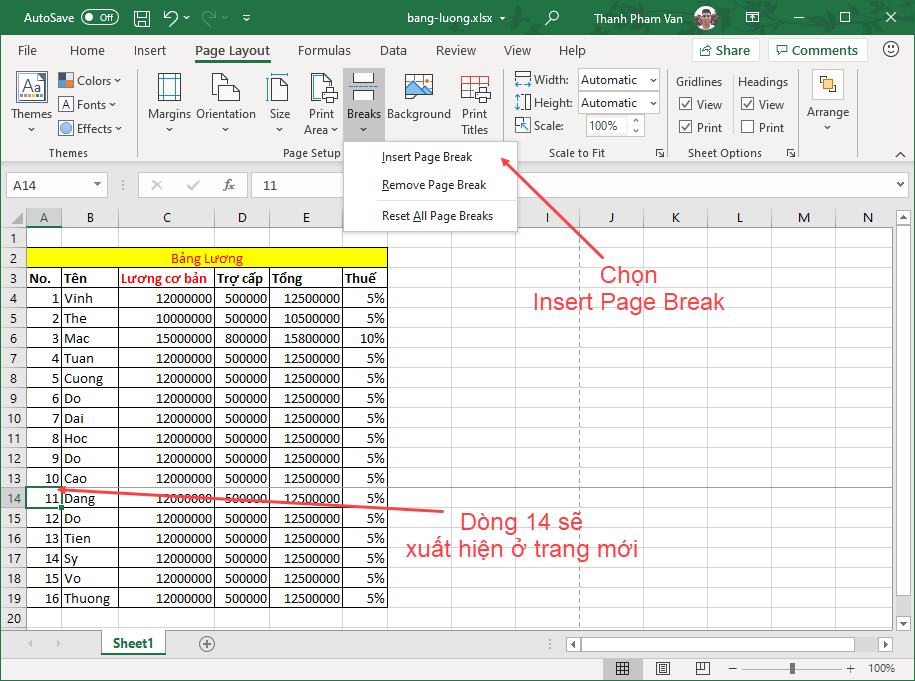Toggle the AutoSave switch
Viewport: 915px width, 681px height.
pyautogui.click(x=99, y=18)
